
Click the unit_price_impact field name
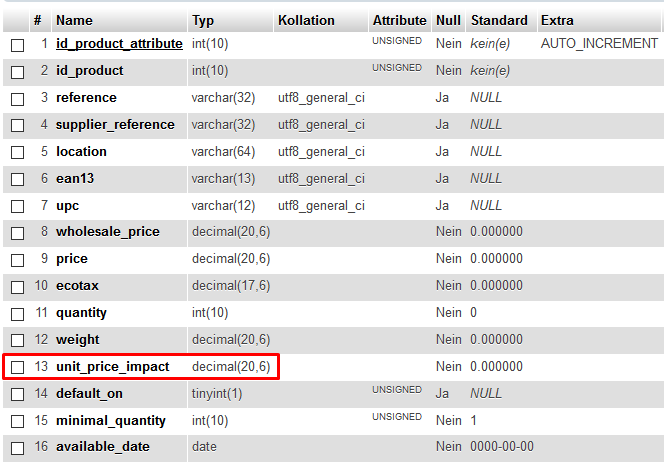point(112,367)
